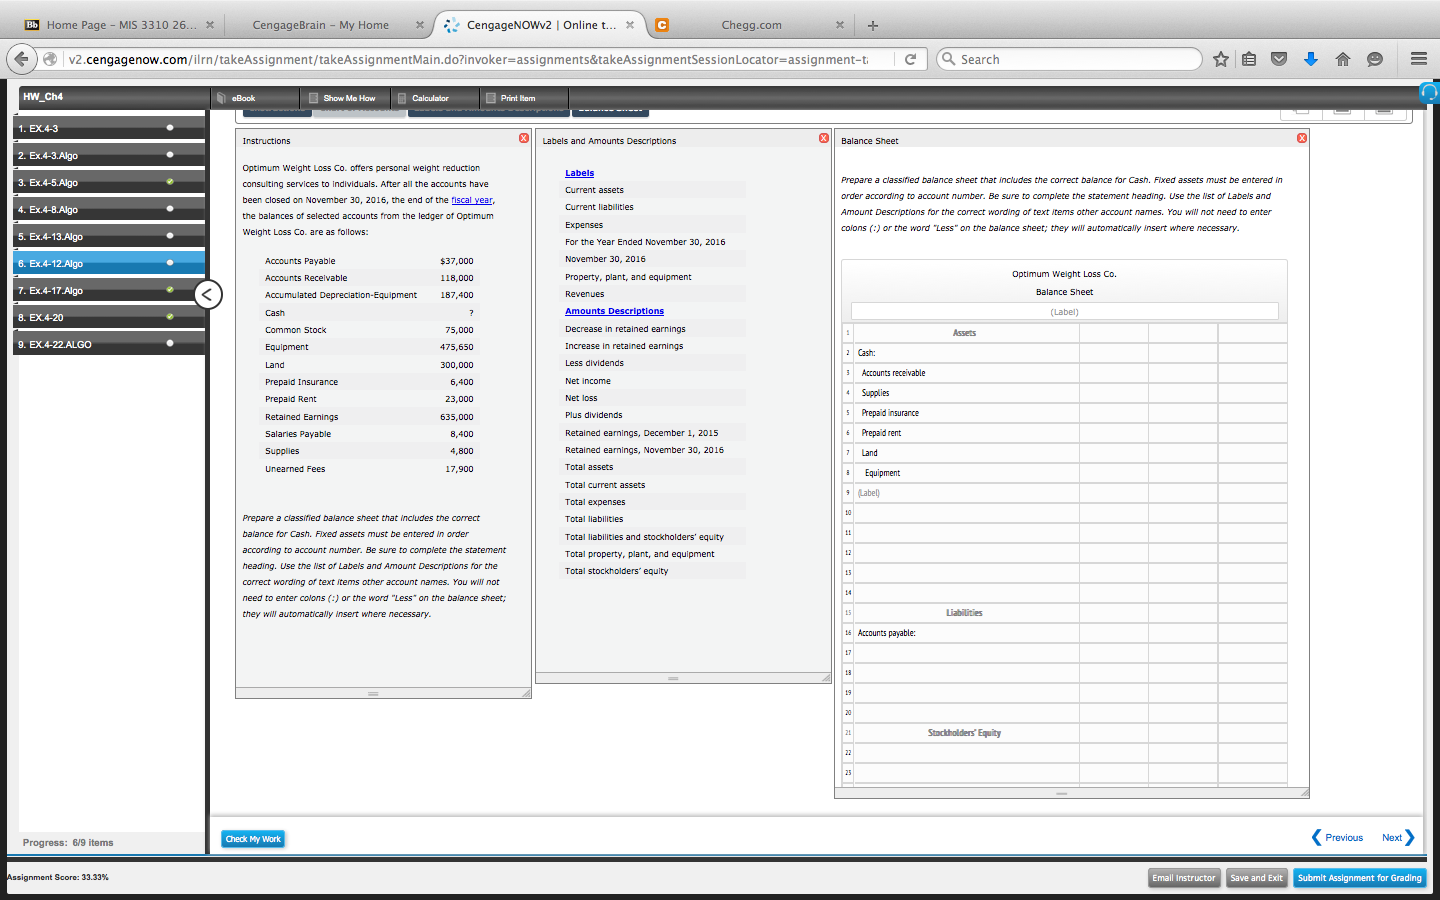Viewport: 1440px width, 900px height.
Task: Click the Label input field on the balance sheet
Action: [x=1064, y=311]
